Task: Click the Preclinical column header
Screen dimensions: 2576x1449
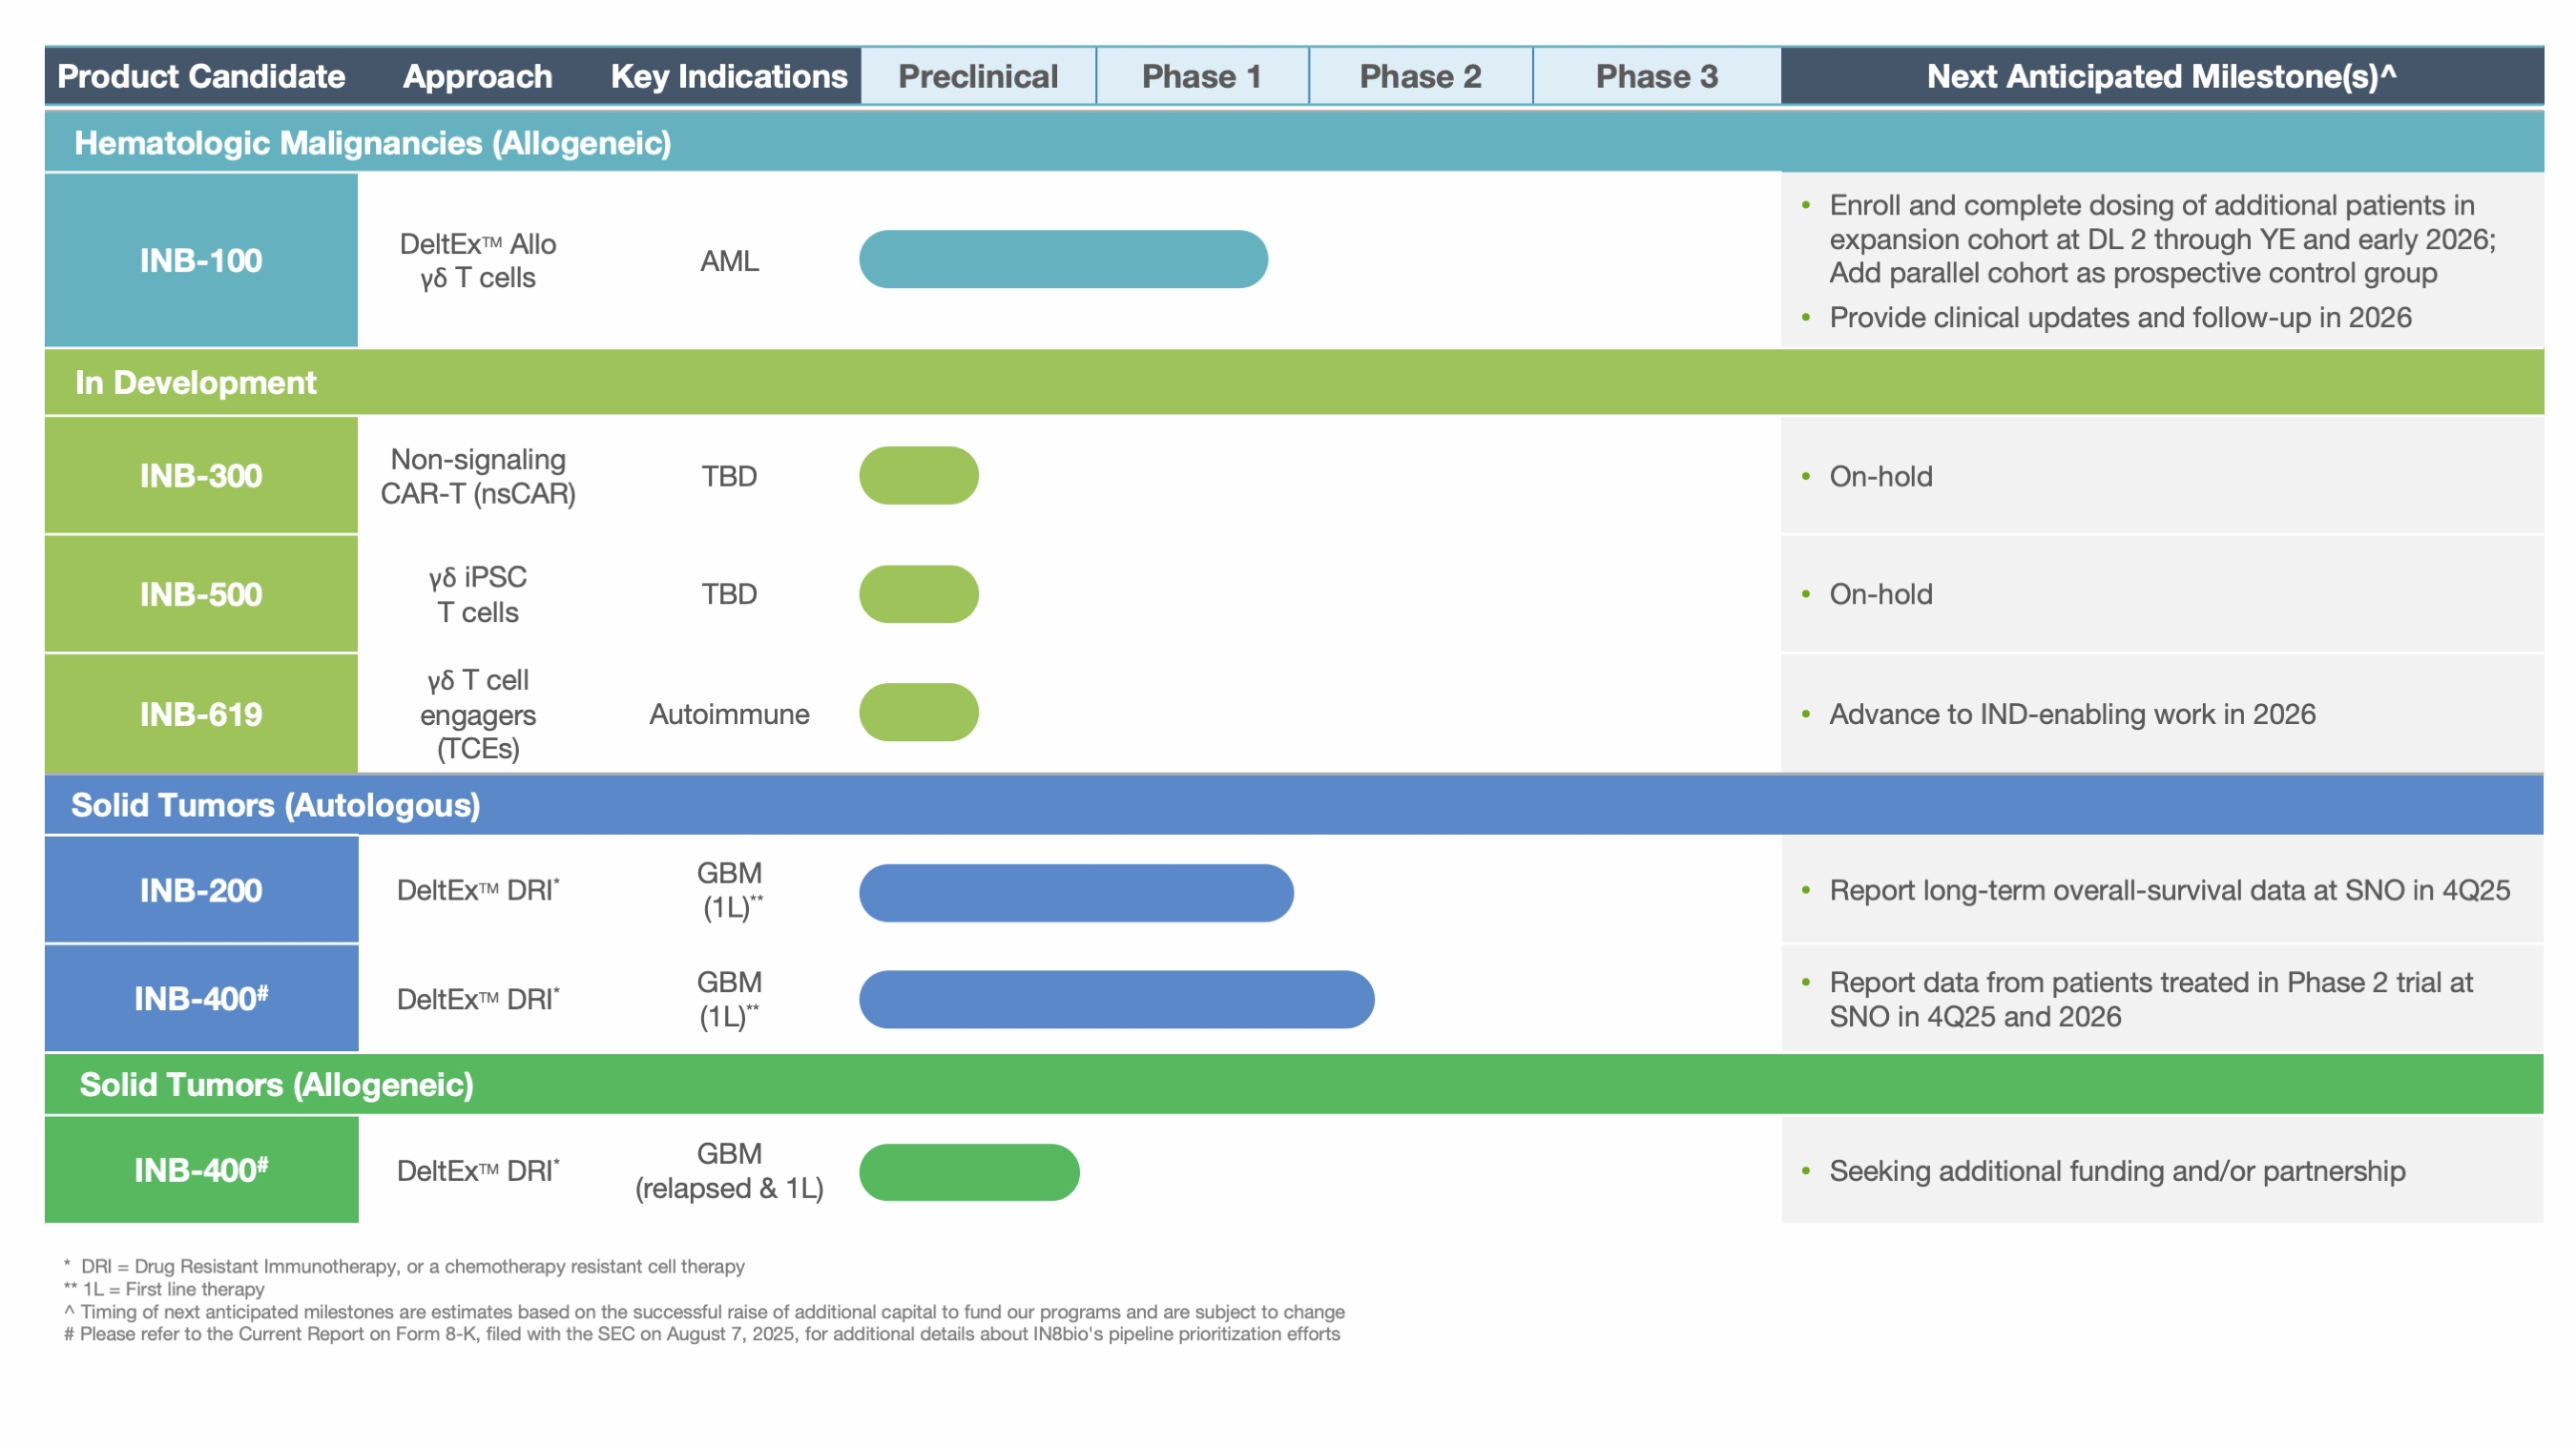Action: tap(977, 76)
